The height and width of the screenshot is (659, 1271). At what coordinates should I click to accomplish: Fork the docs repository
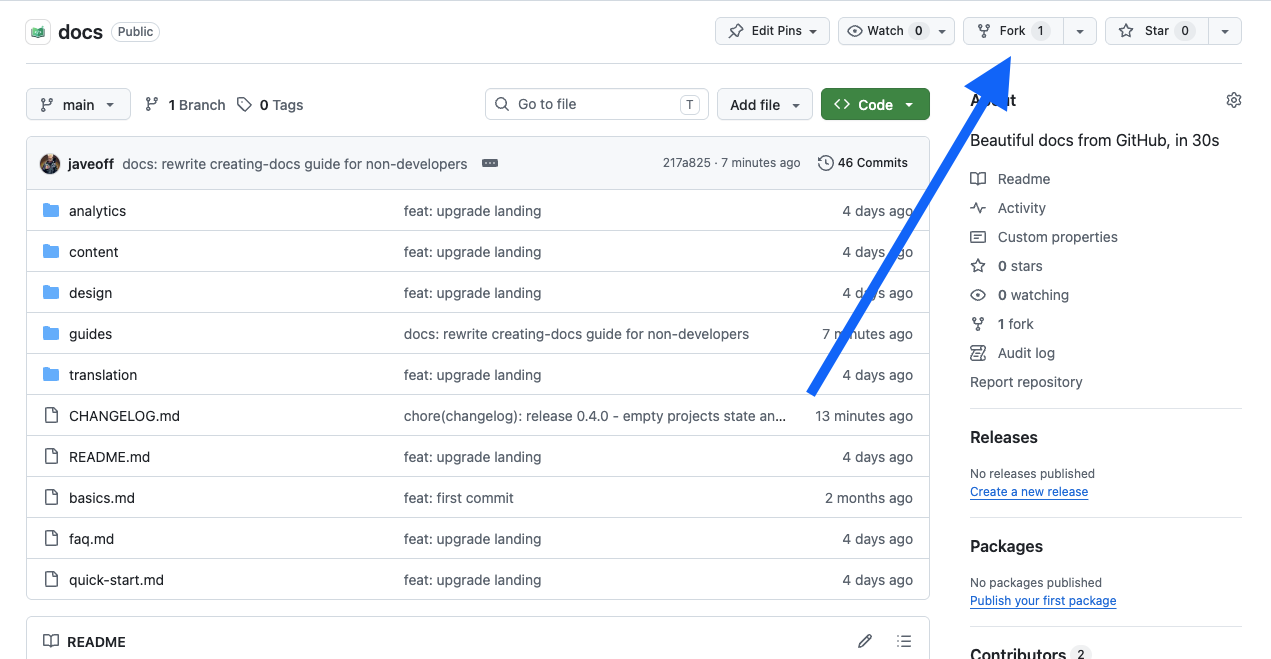click(1013, 31)
